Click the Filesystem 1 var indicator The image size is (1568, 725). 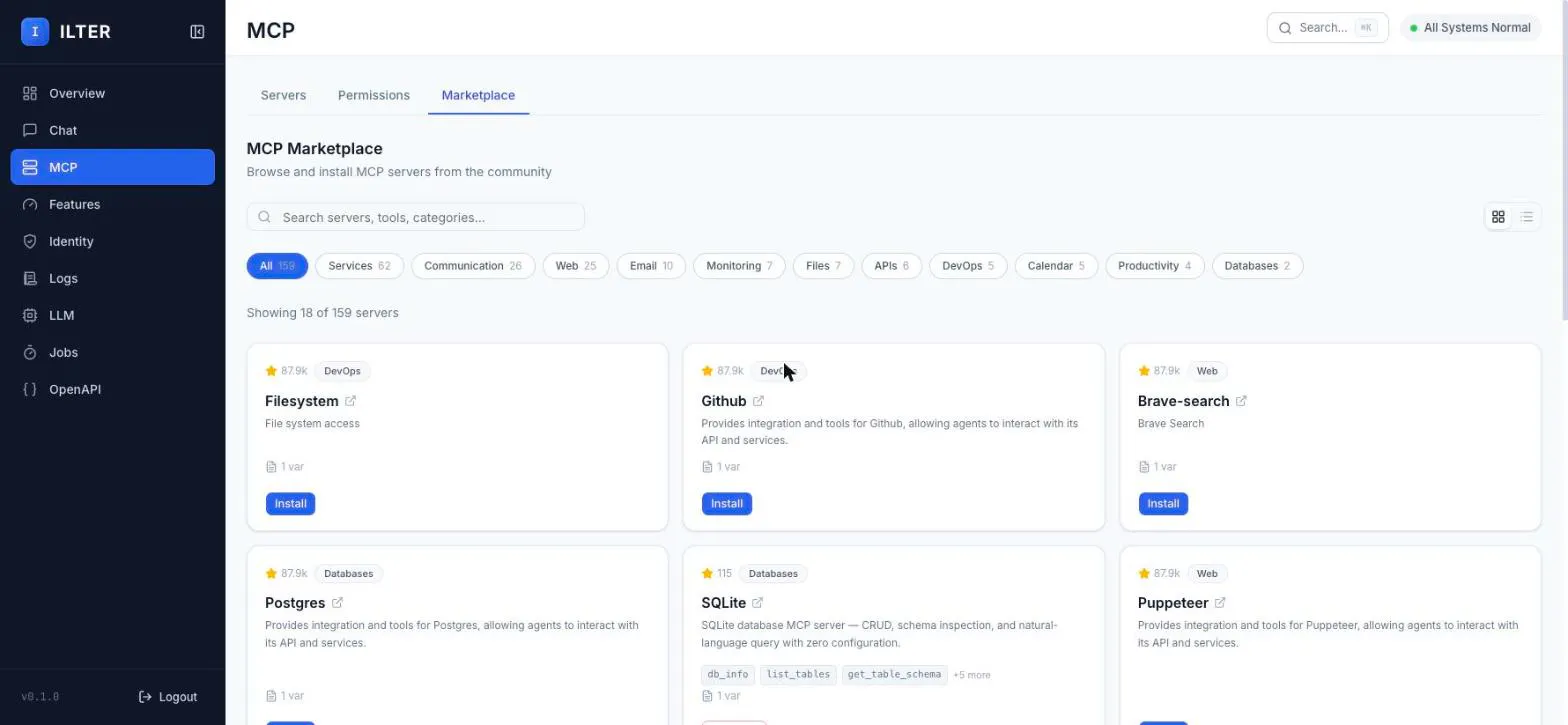[285, 467]
